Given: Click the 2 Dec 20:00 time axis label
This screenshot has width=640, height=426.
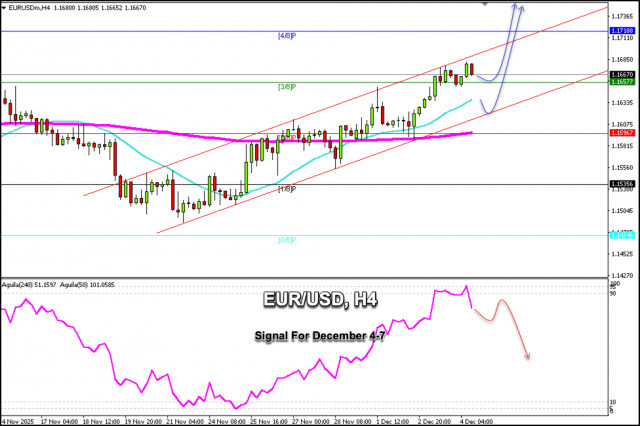Looking at the screenshot, I should [435, 422].
